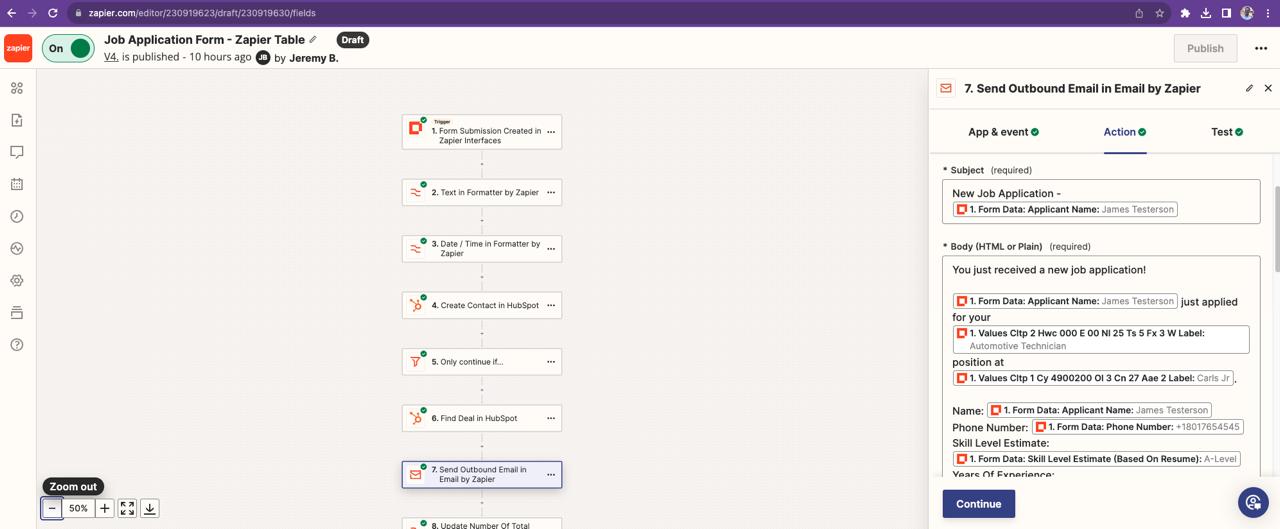The image size is (1280, 529).
Task: Bookmark page with the star icon
Action: (1160, 13)
